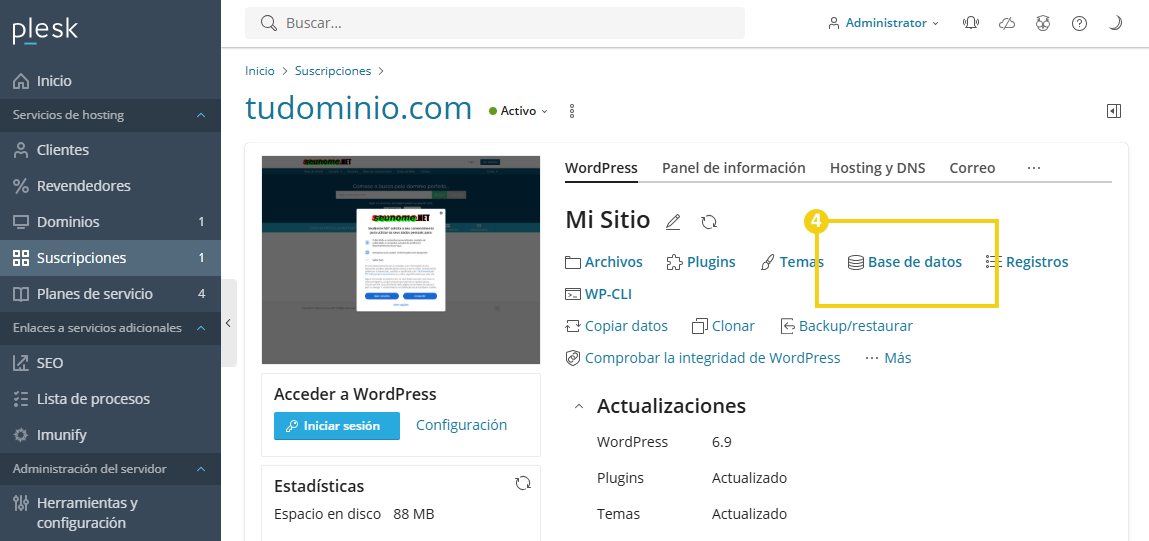The width and height of the screenshot is (1149, 541).
Task: Open Revendedores in the sidebar
Action: pos(110,185)
